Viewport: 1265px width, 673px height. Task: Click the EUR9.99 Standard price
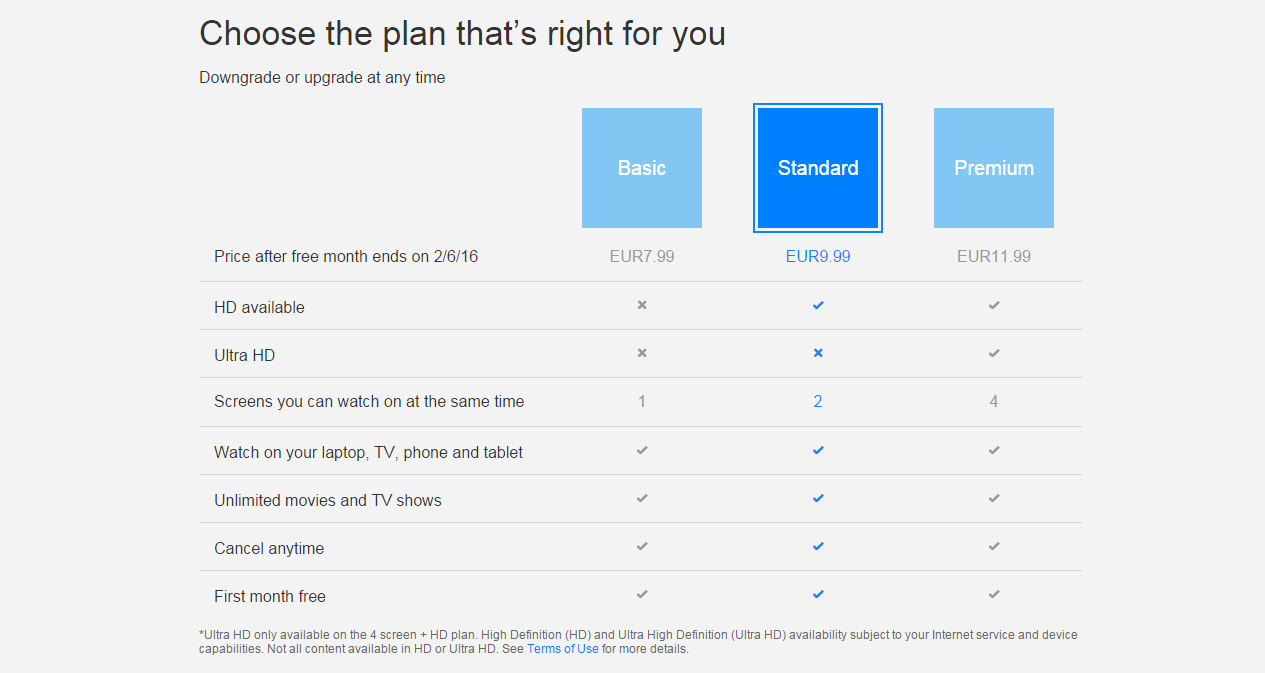(818, 256)
